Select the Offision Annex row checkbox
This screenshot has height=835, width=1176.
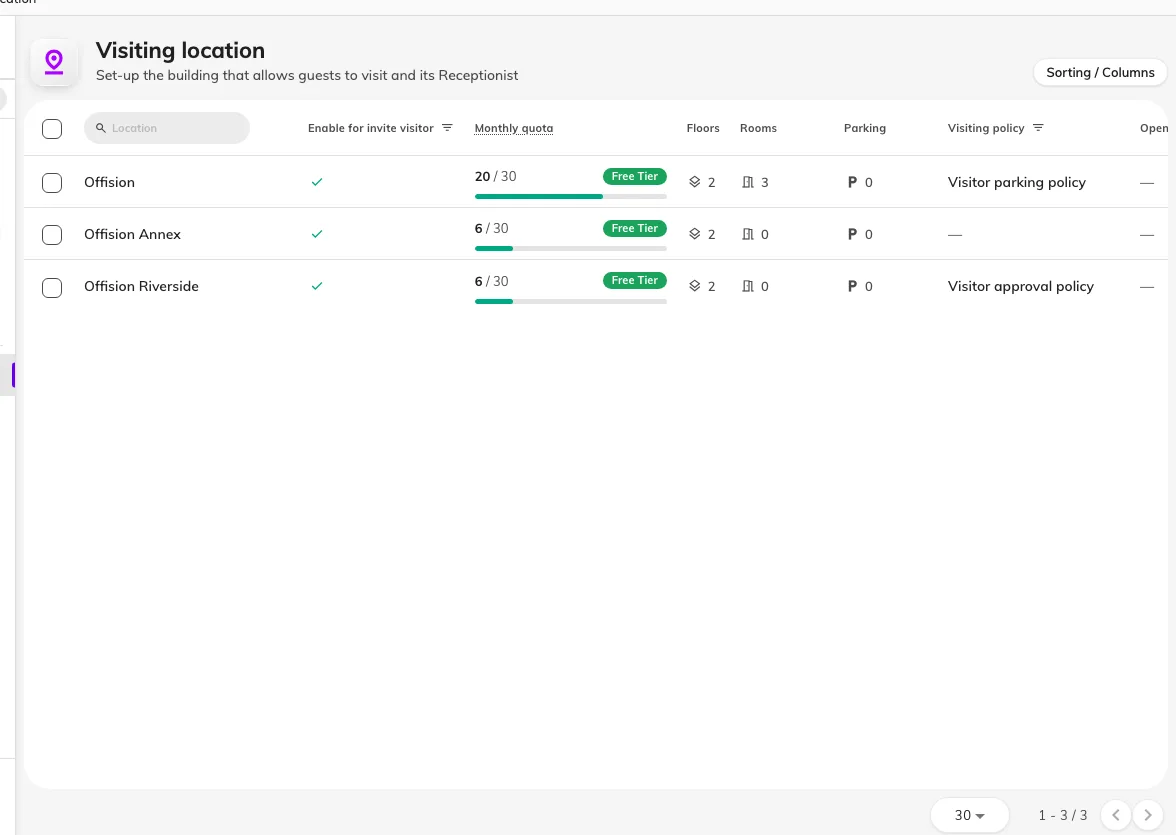(52, 235)
